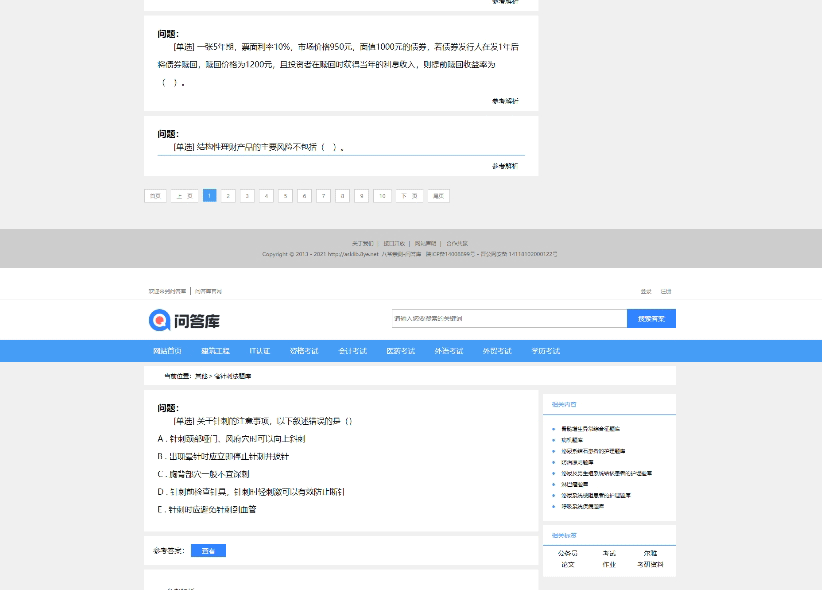The width and height of the screenshot is (822, 590).
Task: Open the 医药考试 nav item
Action: click(x=401, y=351)
